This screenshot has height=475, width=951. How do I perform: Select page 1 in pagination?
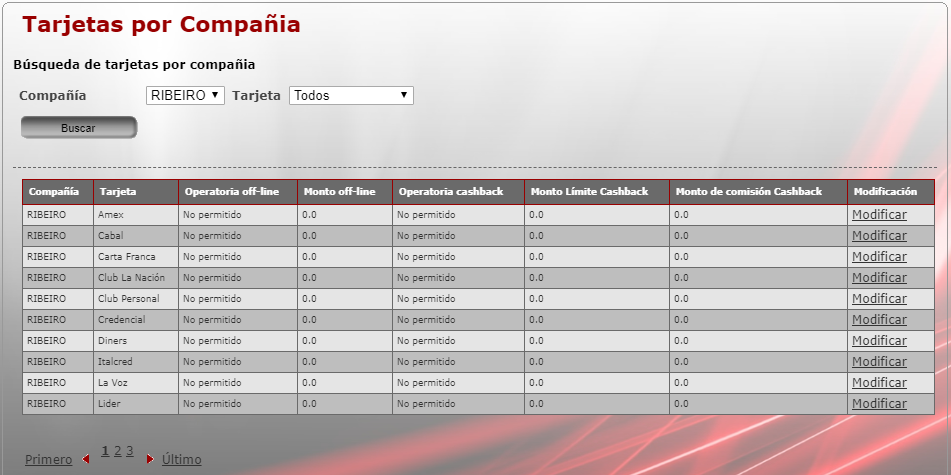point(106,451)
